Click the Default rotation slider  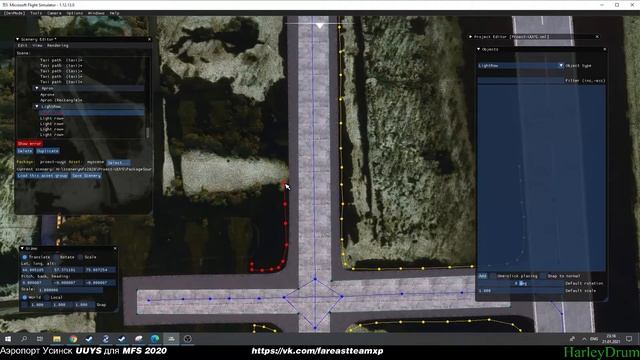coord(520,283)
